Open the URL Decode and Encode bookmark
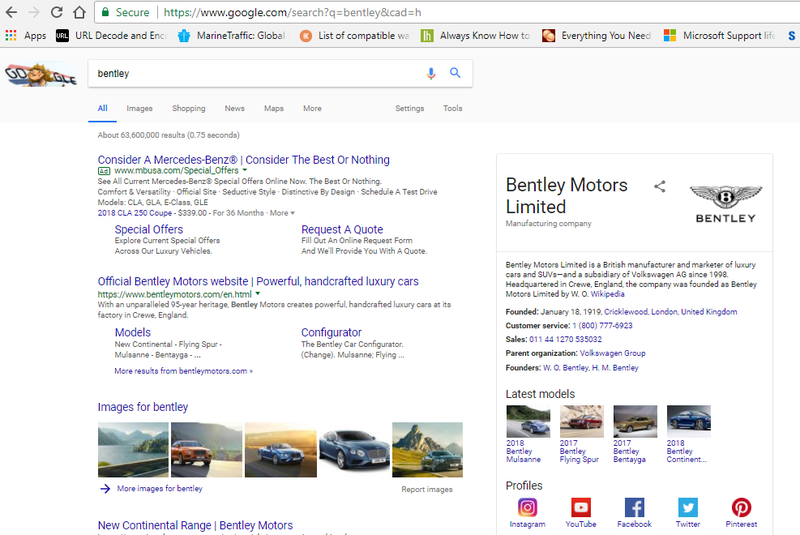800x535 pixels. [112, 35]
